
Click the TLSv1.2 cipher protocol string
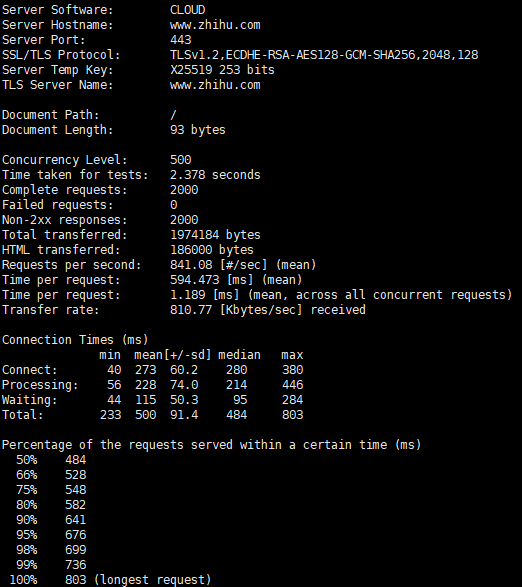(x=324, y=55)
